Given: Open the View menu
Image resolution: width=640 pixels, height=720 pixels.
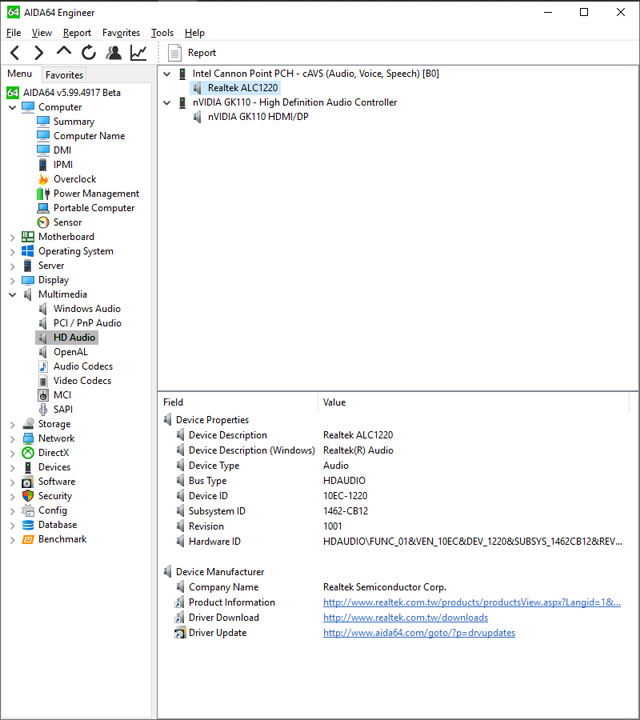Looking at the screenshot, I should [42, 33].
